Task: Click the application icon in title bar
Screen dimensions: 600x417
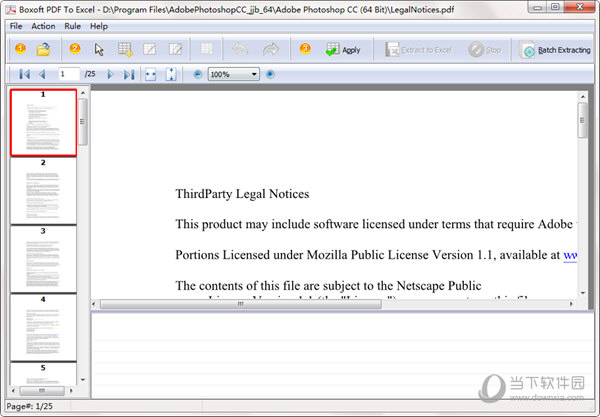Action: pyautogui.click(x=11, y=9)
